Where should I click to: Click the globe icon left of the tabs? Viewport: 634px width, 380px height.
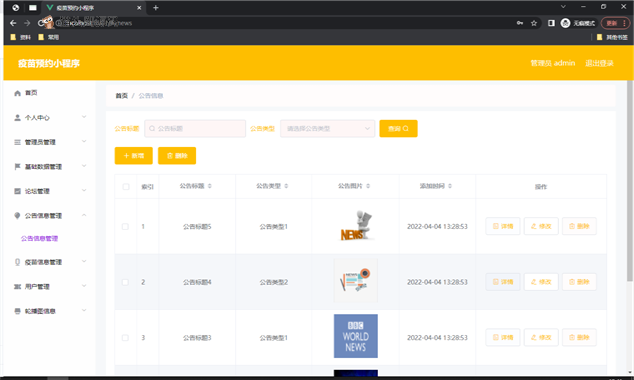pos(15,8)
